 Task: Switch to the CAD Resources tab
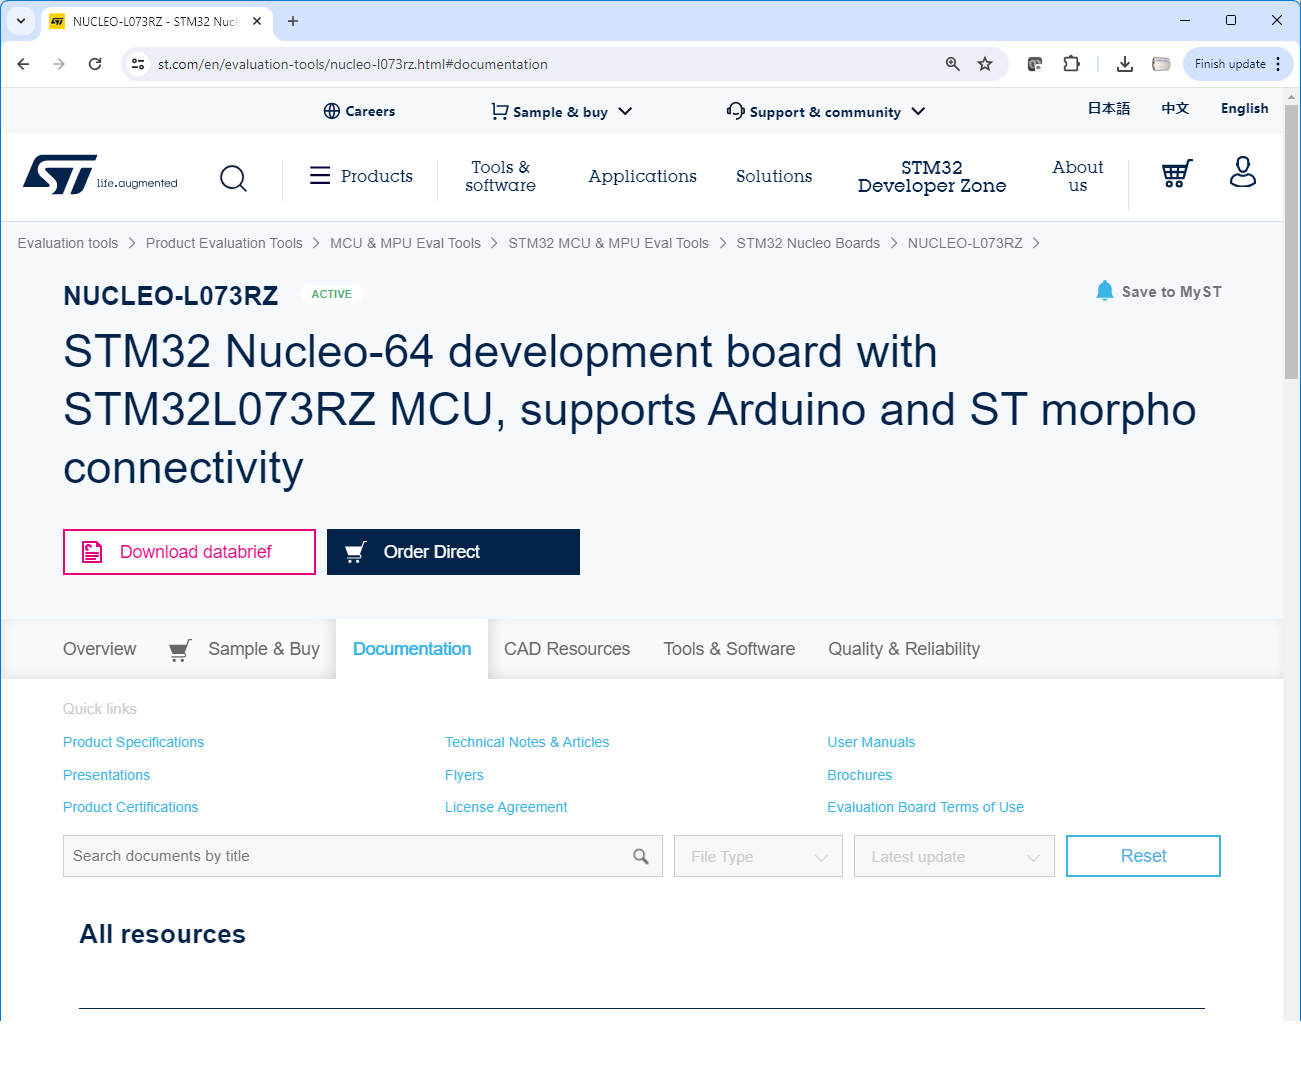567,648
